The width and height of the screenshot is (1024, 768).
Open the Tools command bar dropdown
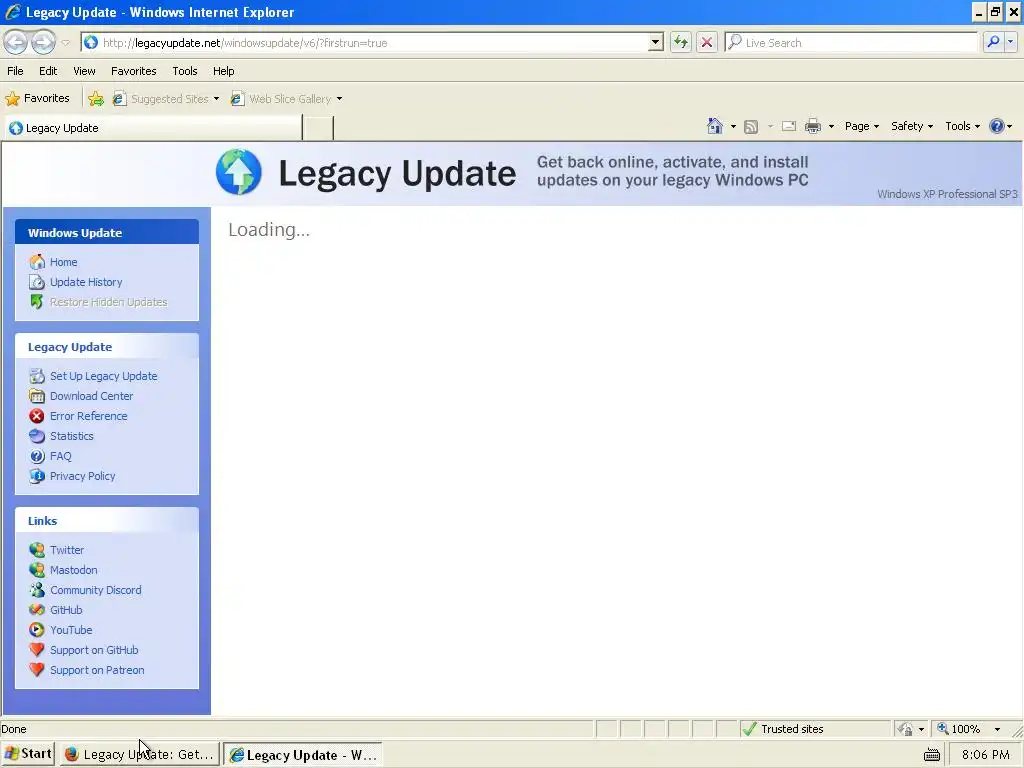tap(962, 126)
